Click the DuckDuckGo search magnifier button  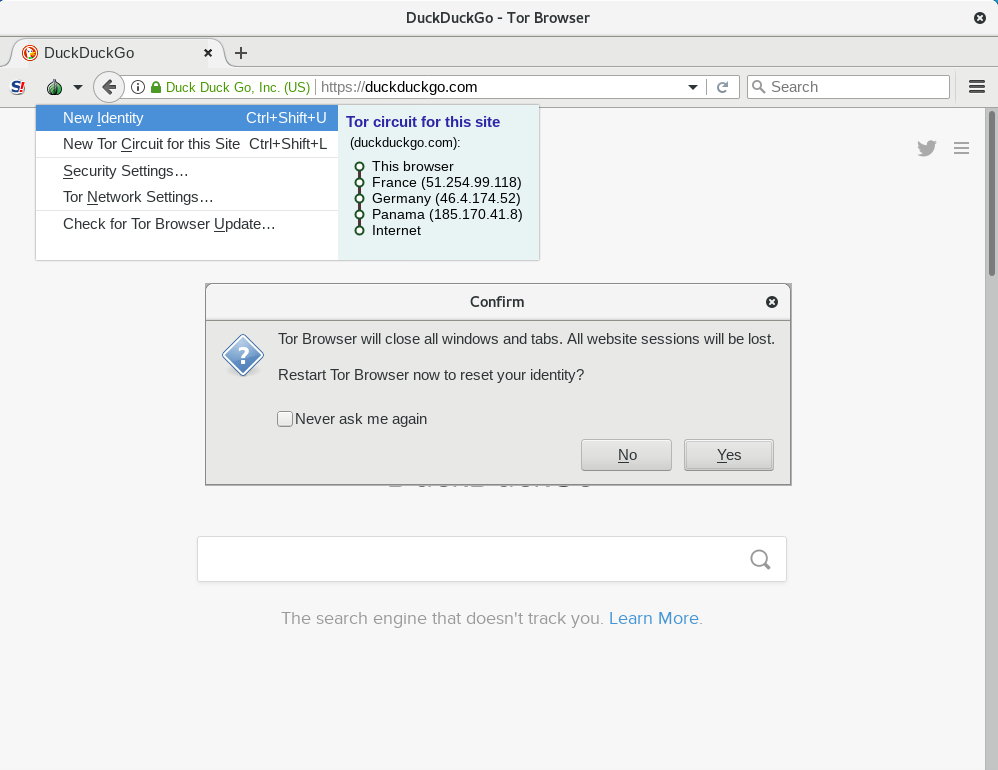760,559
